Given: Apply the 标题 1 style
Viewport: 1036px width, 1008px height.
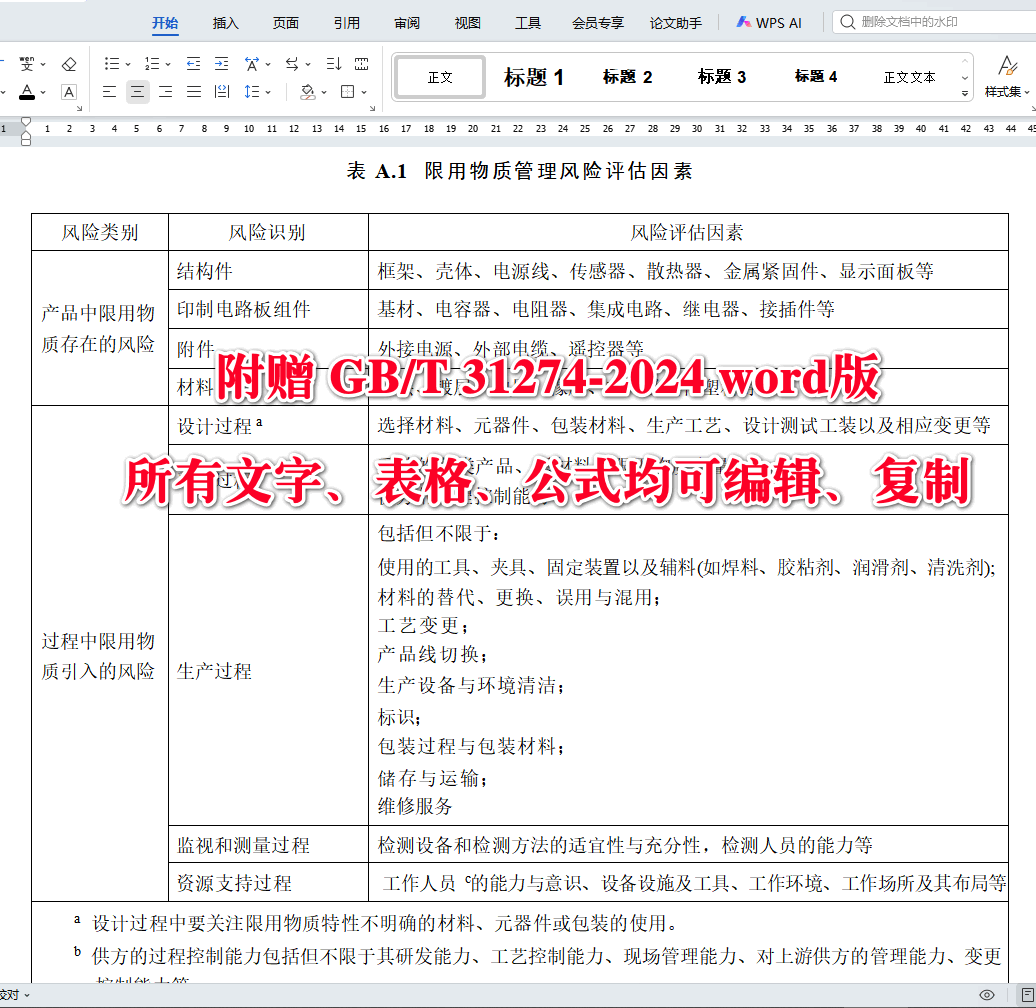Looking at the screenshot, I should click(x=534, y=77).
